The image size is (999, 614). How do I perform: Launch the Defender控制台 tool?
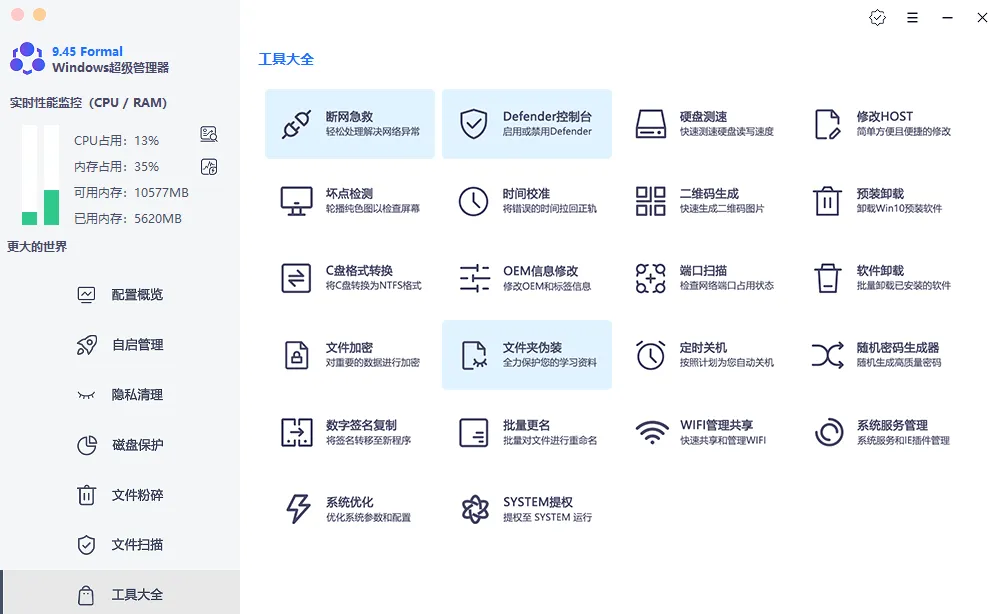(527, 123)
